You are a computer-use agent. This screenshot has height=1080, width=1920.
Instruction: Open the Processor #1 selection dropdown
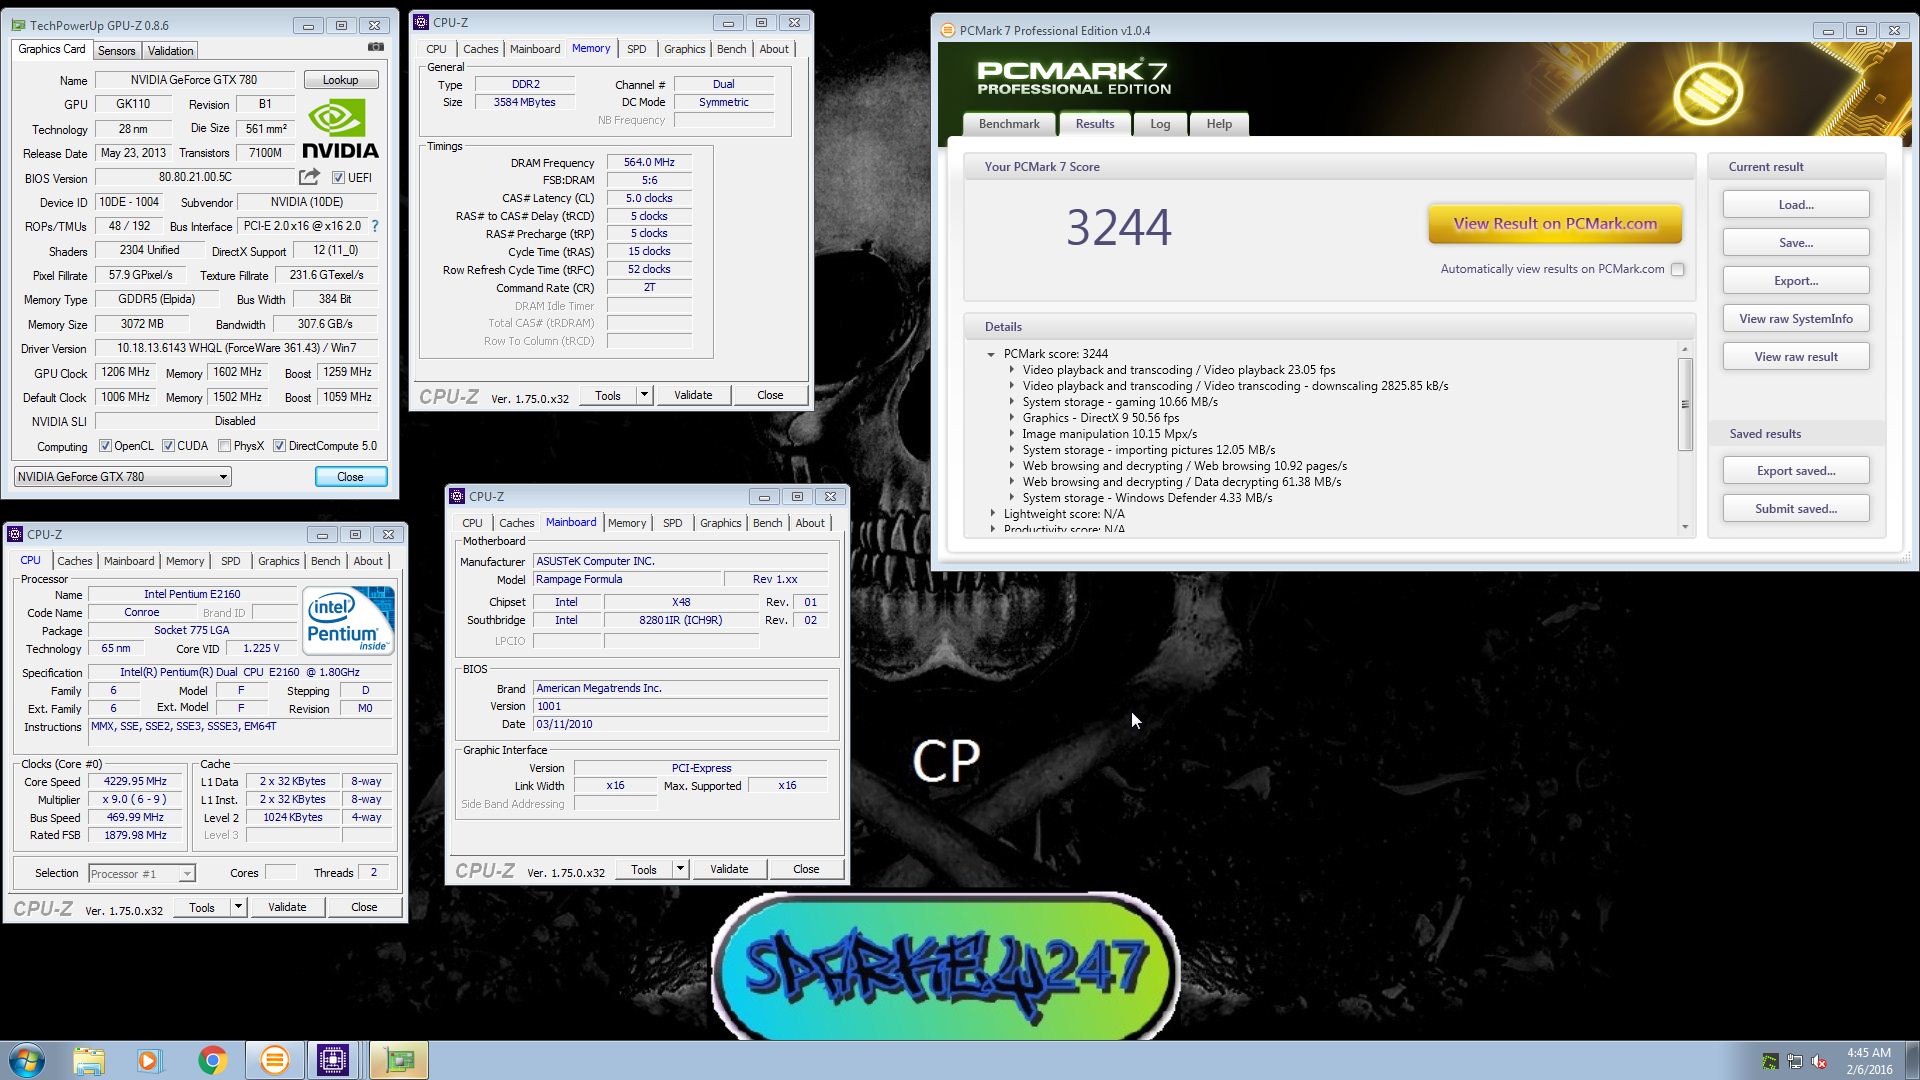pyautogui.click(x=141, y=874)
